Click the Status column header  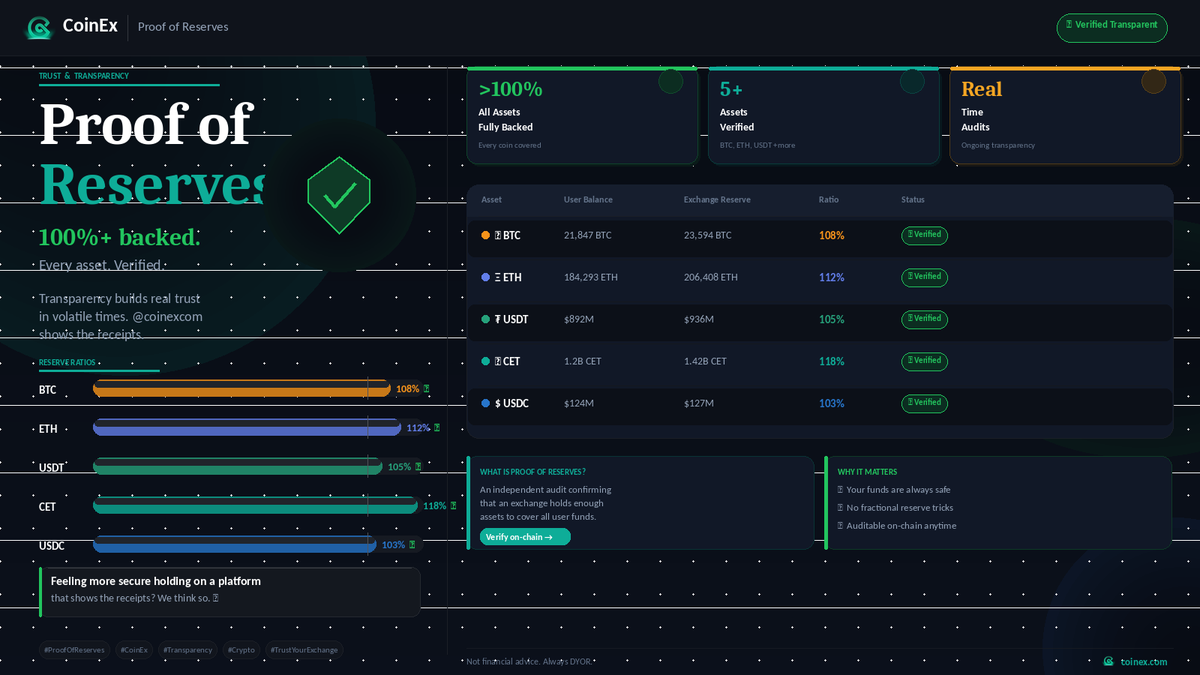point(913,200)
